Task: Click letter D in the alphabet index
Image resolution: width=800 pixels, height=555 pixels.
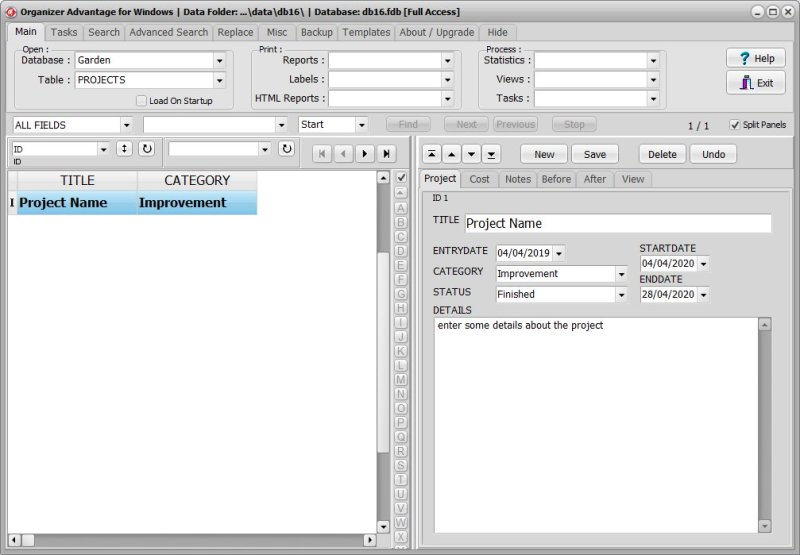Action: tap(401, 251)
